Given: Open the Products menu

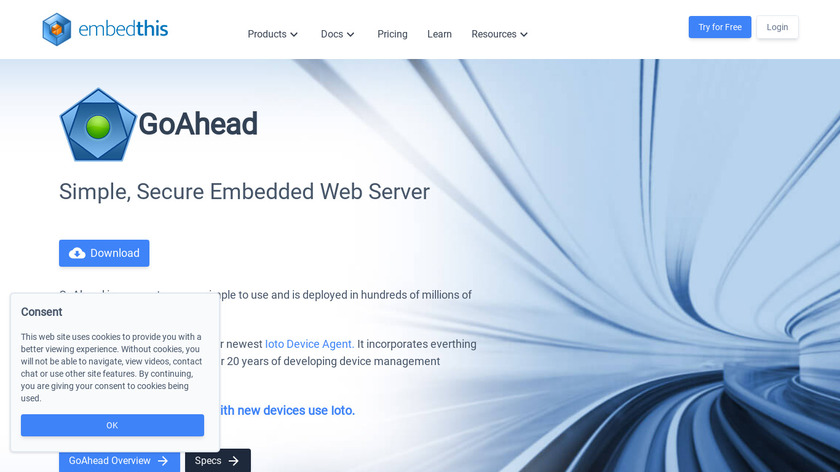Looking at the screenshot, I should click(273, 34).
